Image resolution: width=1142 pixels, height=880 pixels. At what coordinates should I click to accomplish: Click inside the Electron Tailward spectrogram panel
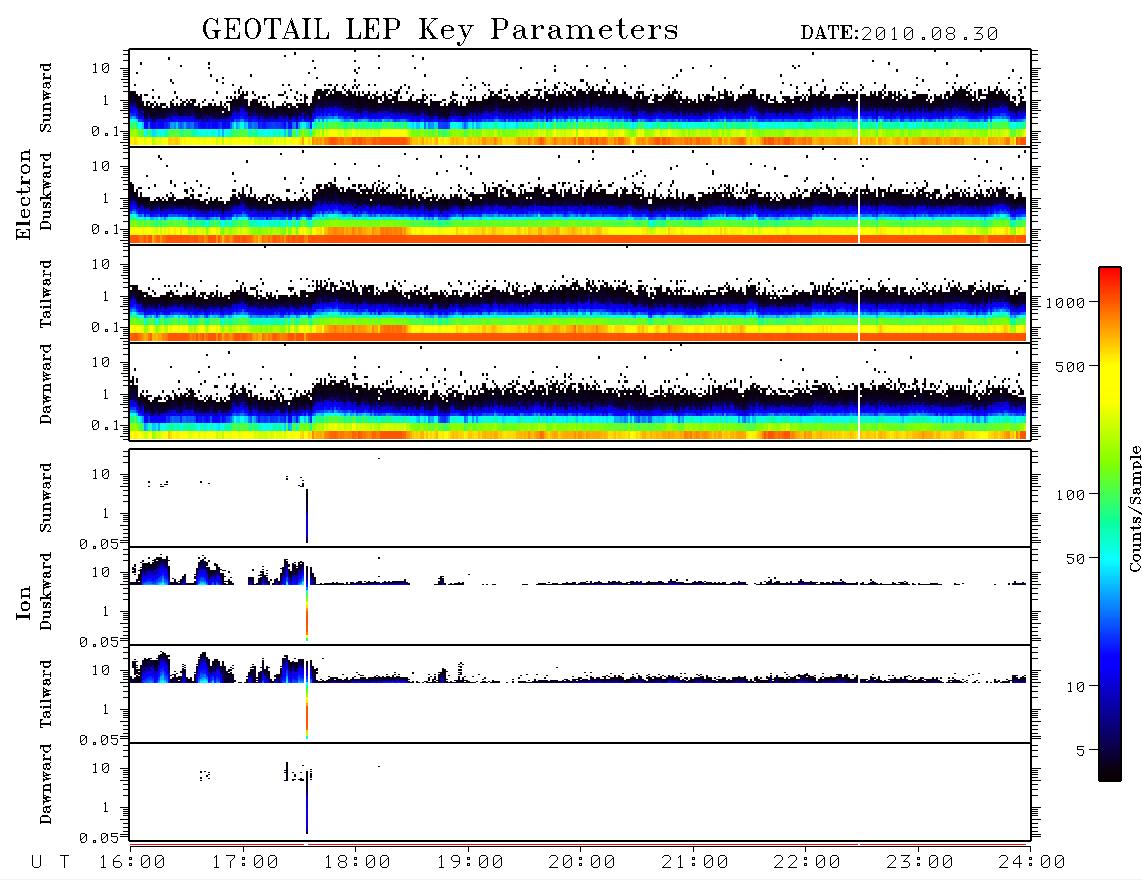(580, 294)
